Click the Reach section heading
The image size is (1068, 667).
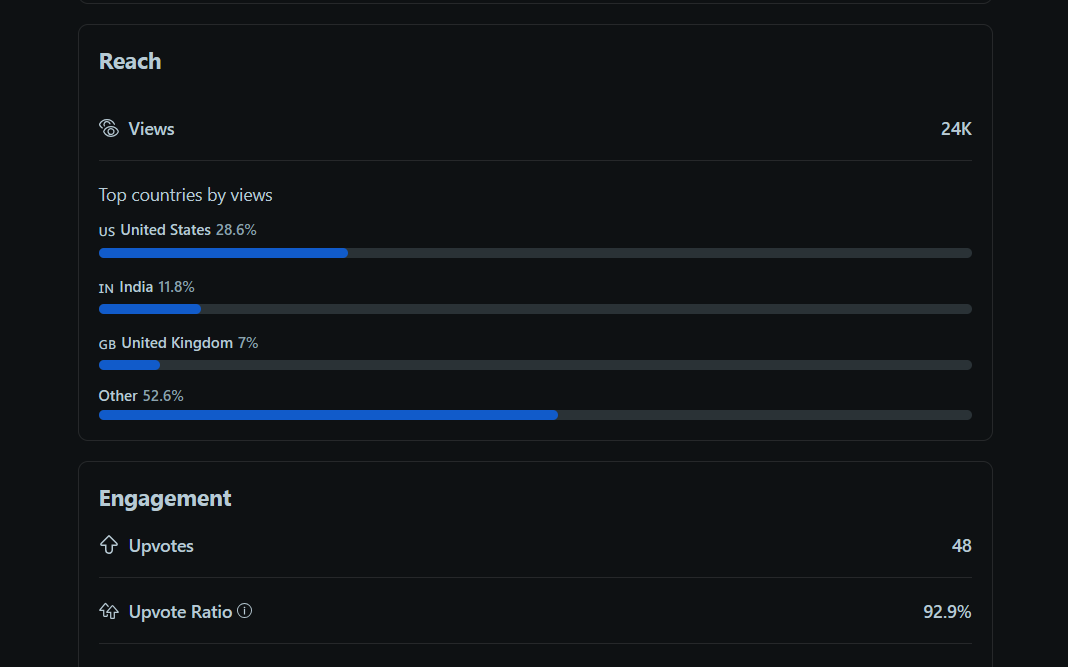click(130, 61)
